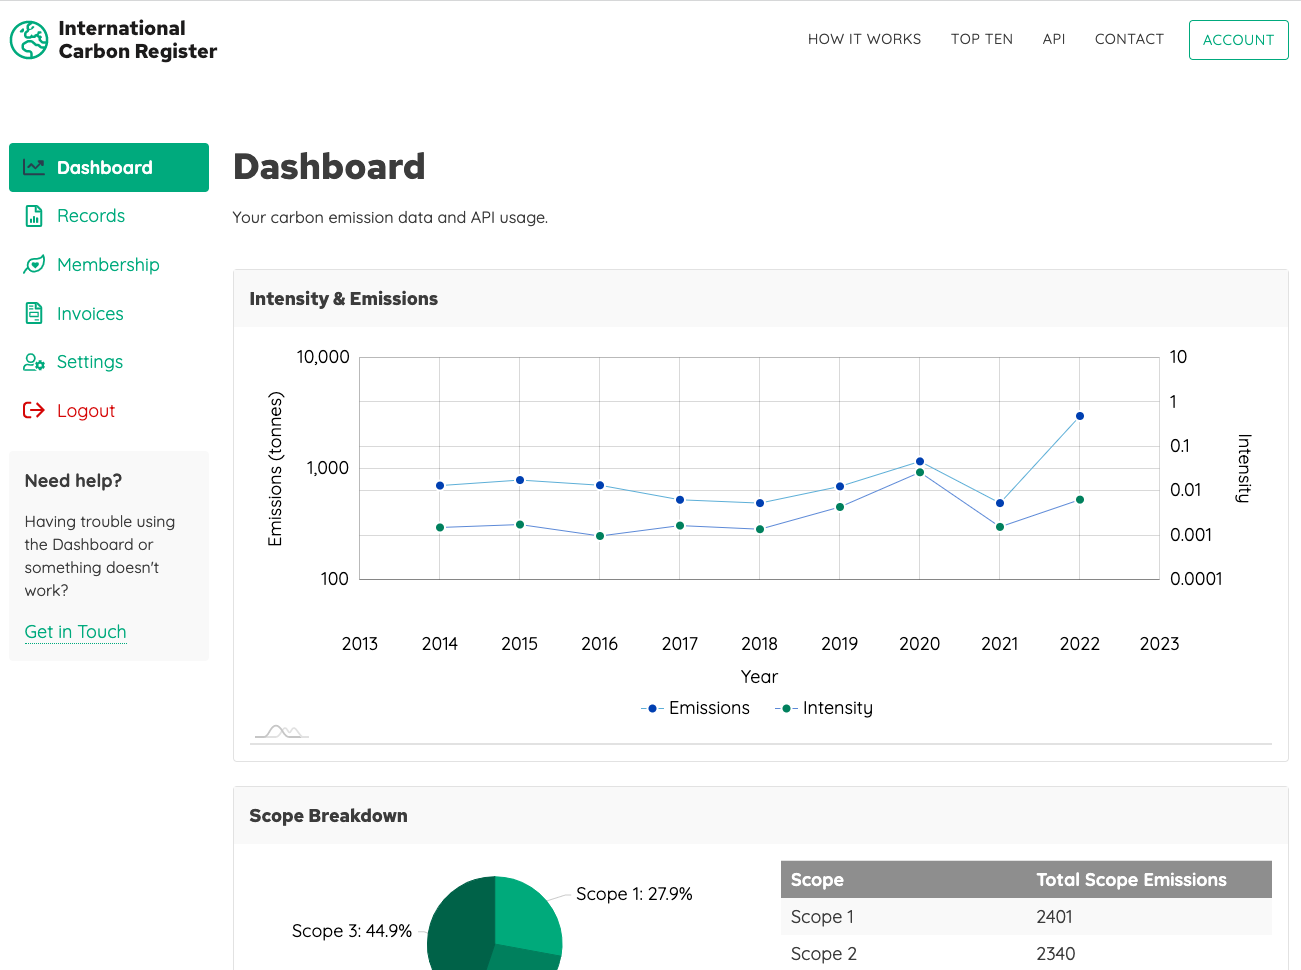
Task: Click the red Logout arrow icon
Action: point(34,410)
